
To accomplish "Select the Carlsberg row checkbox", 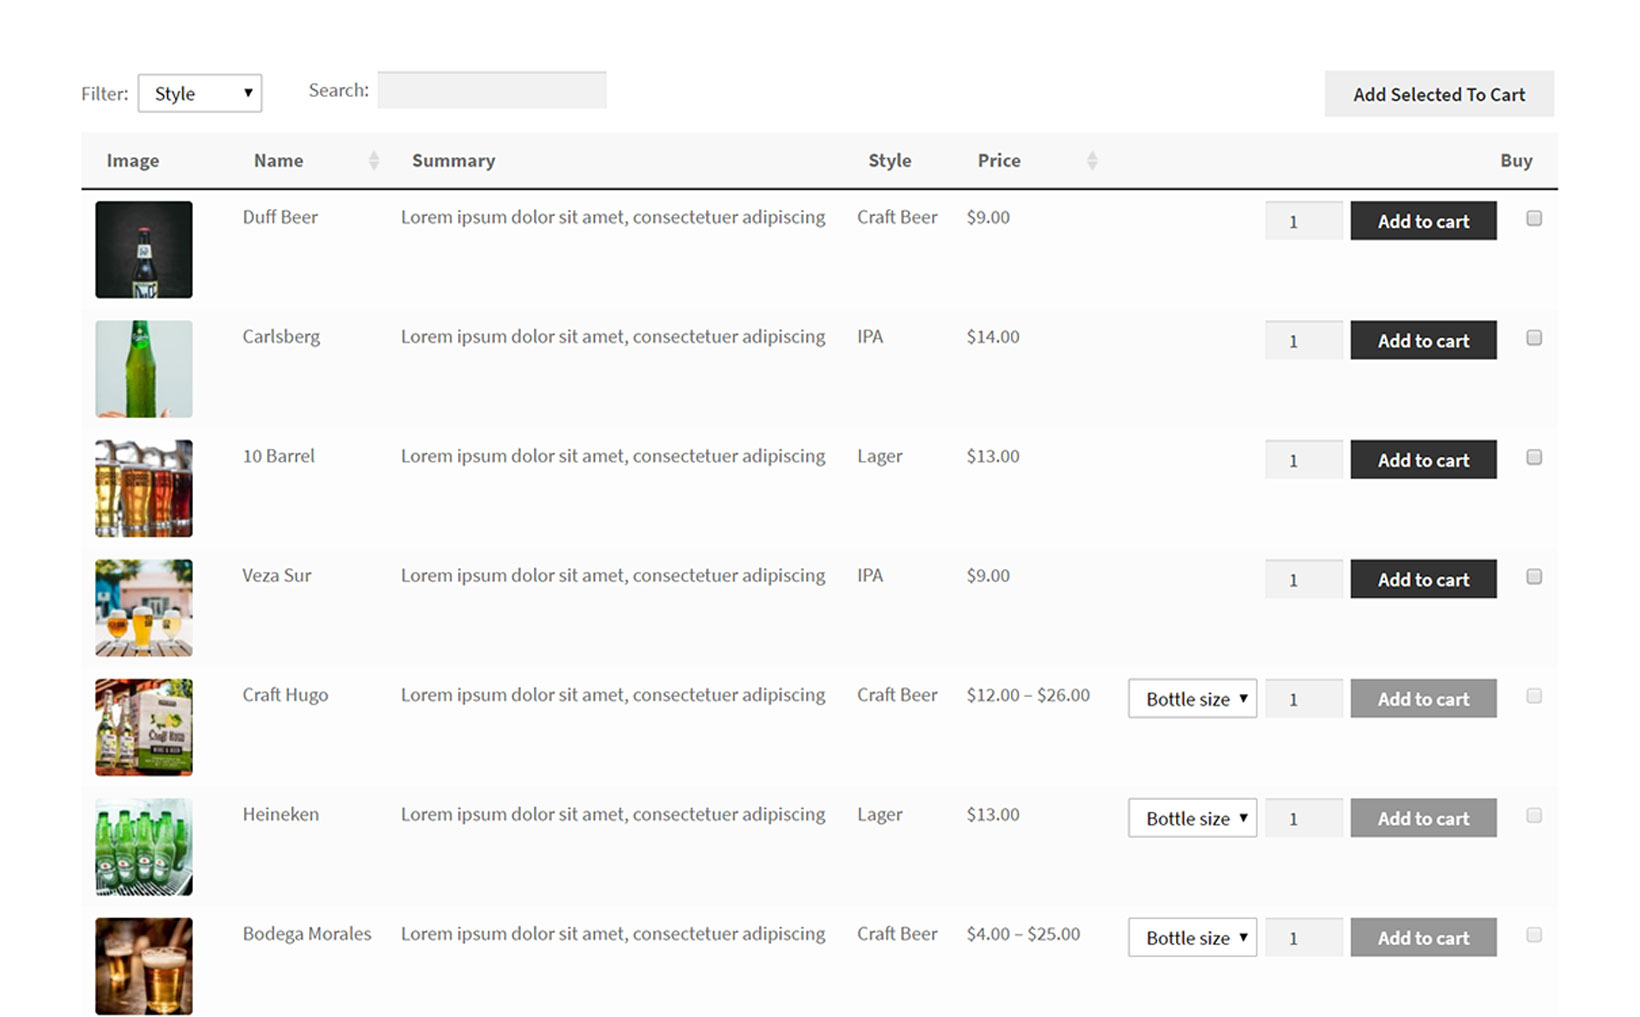I will 1533,338.
